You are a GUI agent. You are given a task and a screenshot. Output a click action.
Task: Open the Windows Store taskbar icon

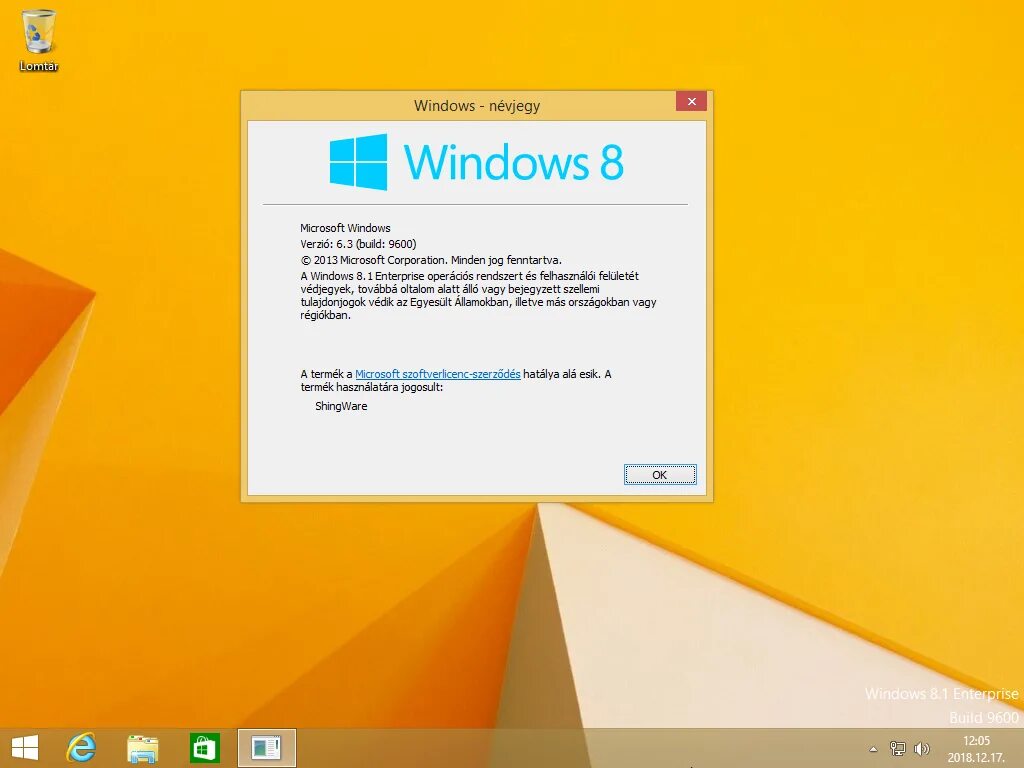coord(204,748)
